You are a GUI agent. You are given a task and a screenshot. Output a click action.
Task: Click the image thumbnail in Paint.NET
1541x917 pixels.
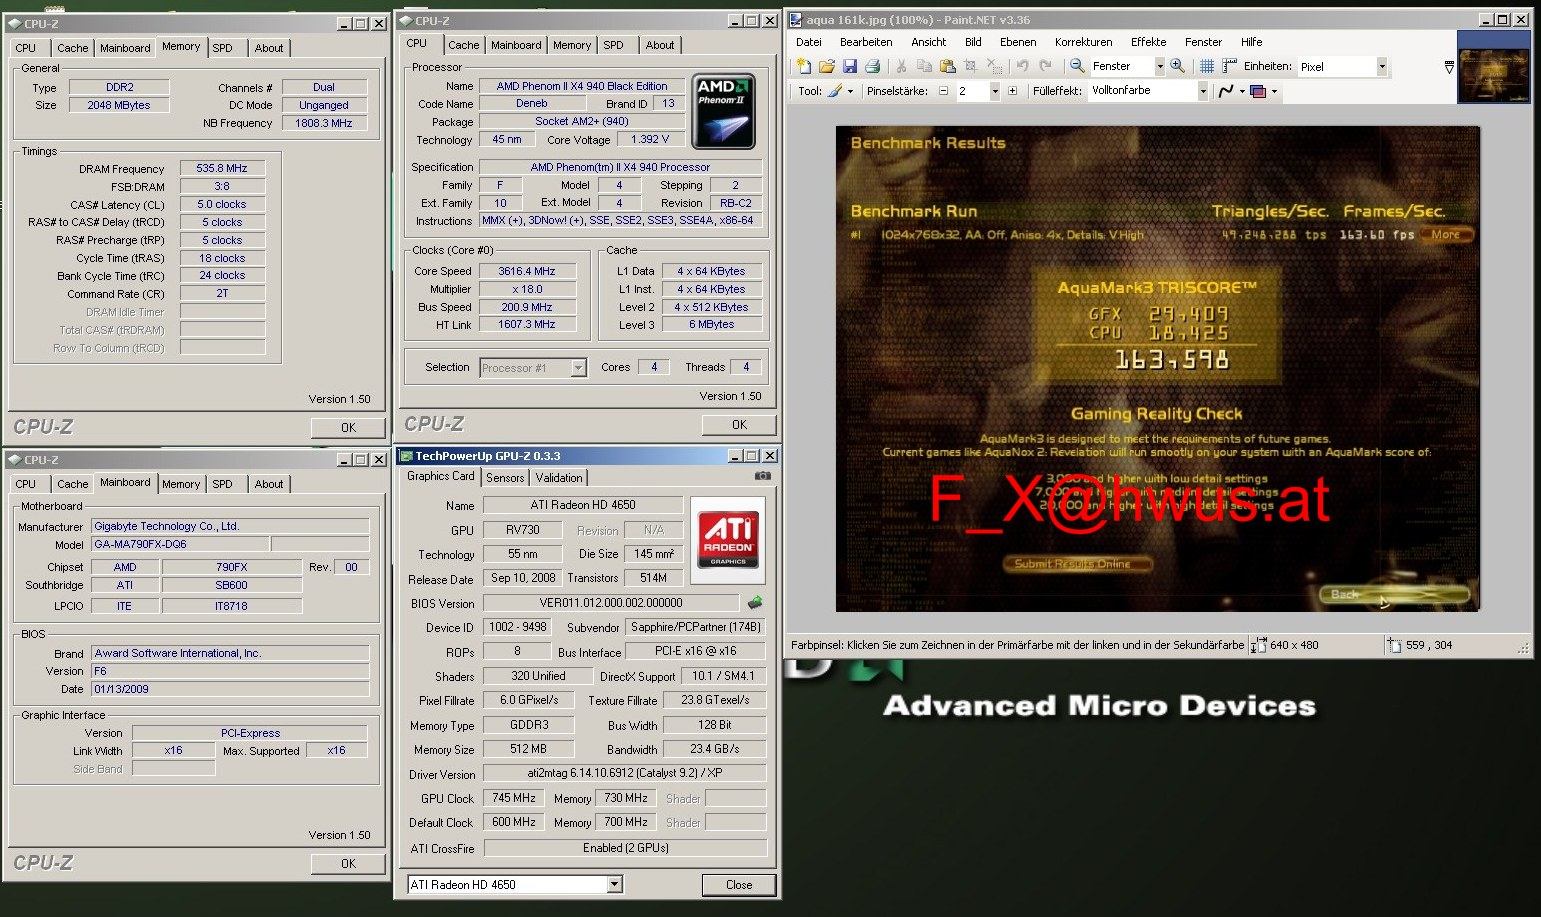(x=1493, y=67)
